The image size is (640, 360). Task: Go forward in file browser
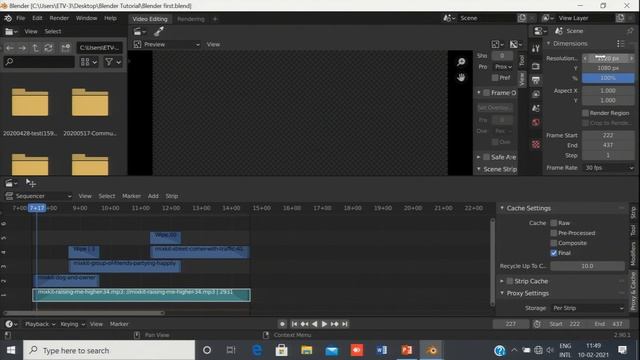pos(22,48)
